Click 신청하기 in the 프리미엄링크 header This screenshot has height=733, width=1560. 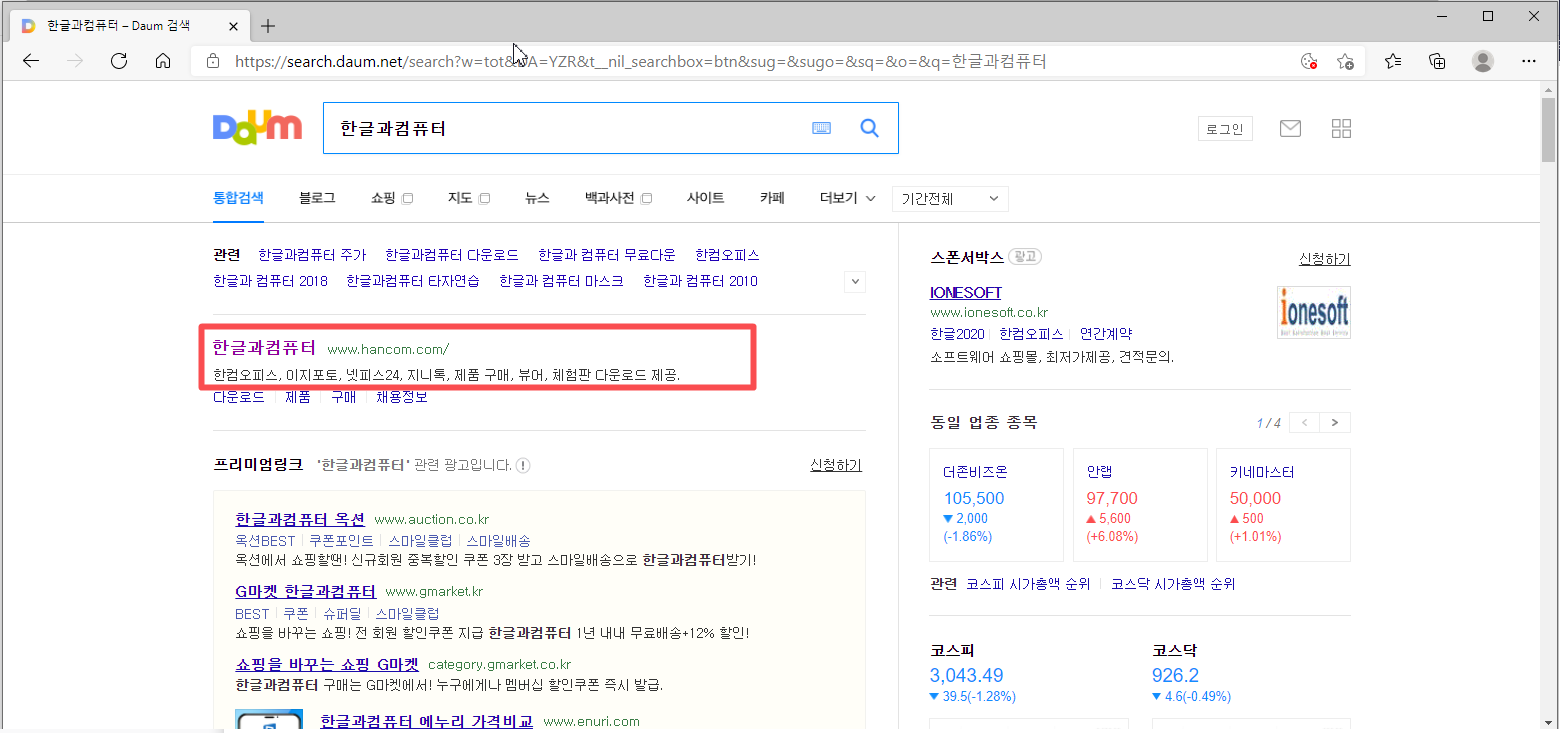pos(836,465)
